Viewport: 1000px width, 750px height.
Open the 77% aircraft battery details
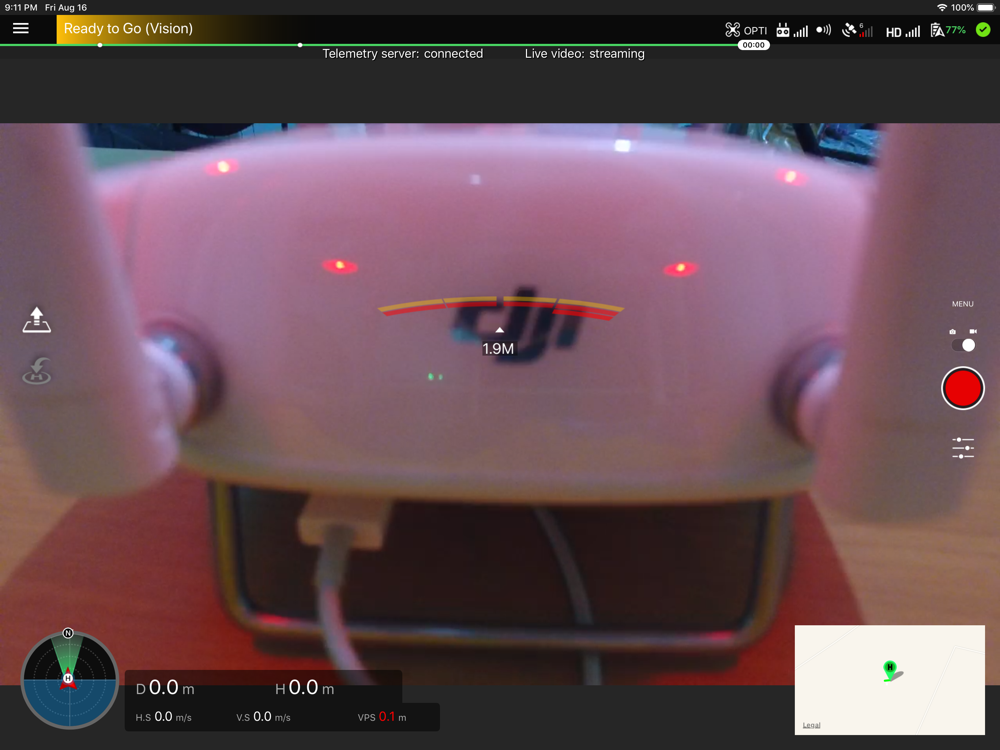[948, 30]
